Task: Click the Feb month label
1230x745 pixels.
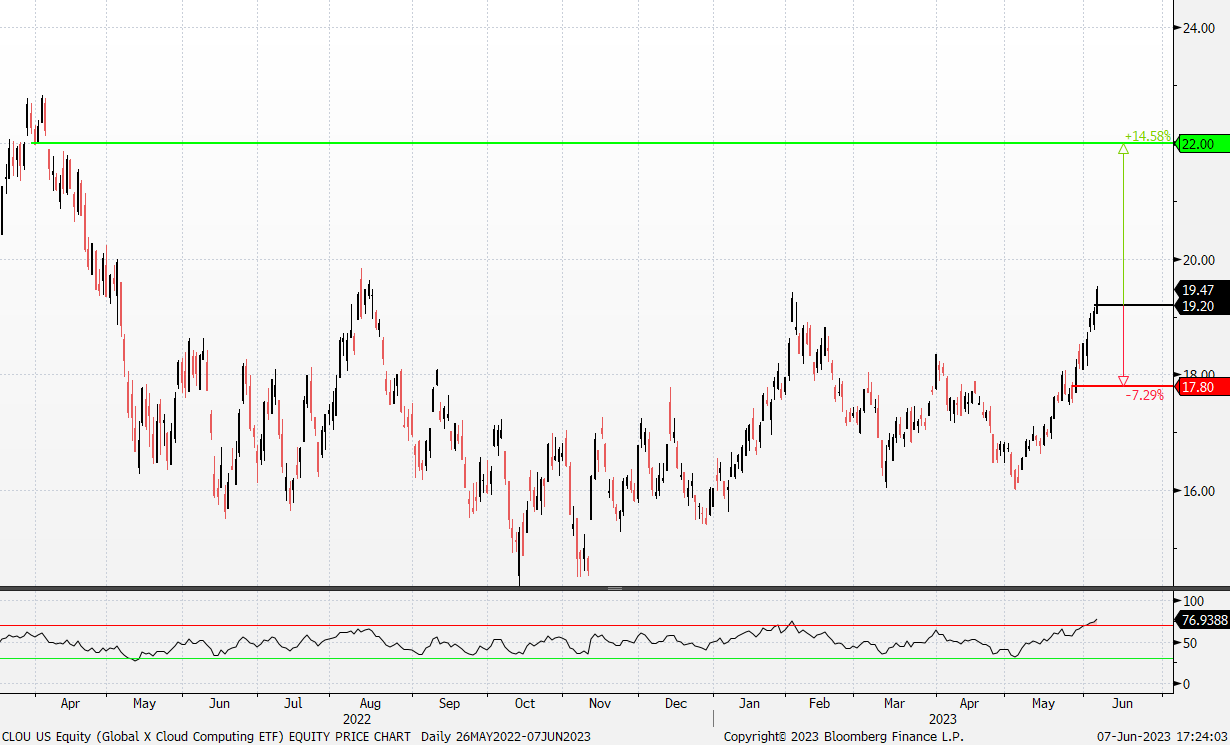Action: pyautogui.click(x=818, y=704)
